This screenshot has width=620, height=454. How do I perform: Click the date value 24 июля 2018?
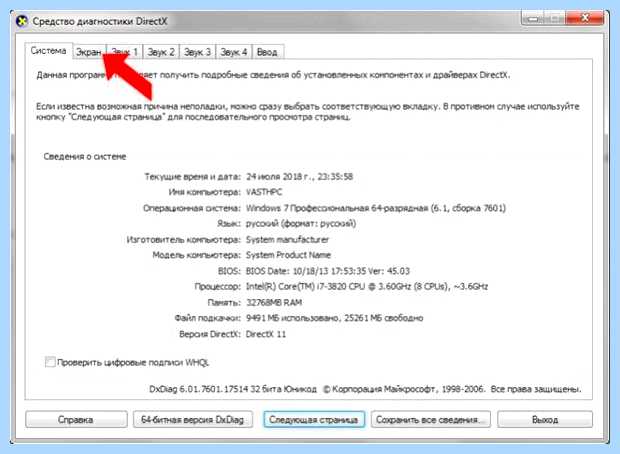[x=299, y=176]
